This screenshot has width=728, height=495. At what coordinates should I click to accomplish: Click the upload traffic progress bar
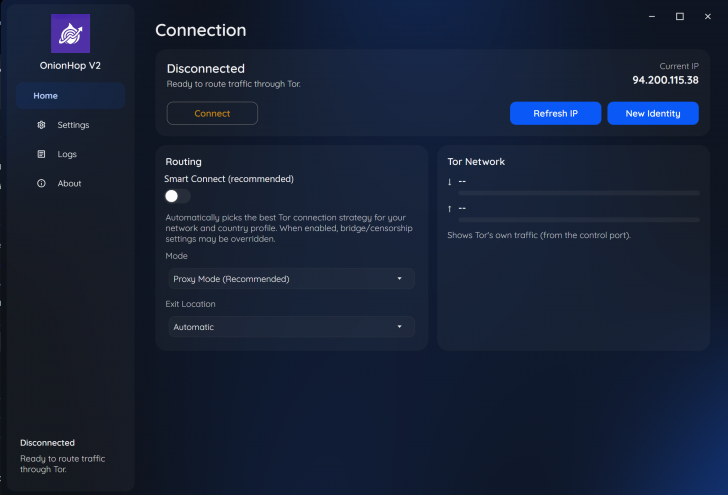click(x=579, y=220)
